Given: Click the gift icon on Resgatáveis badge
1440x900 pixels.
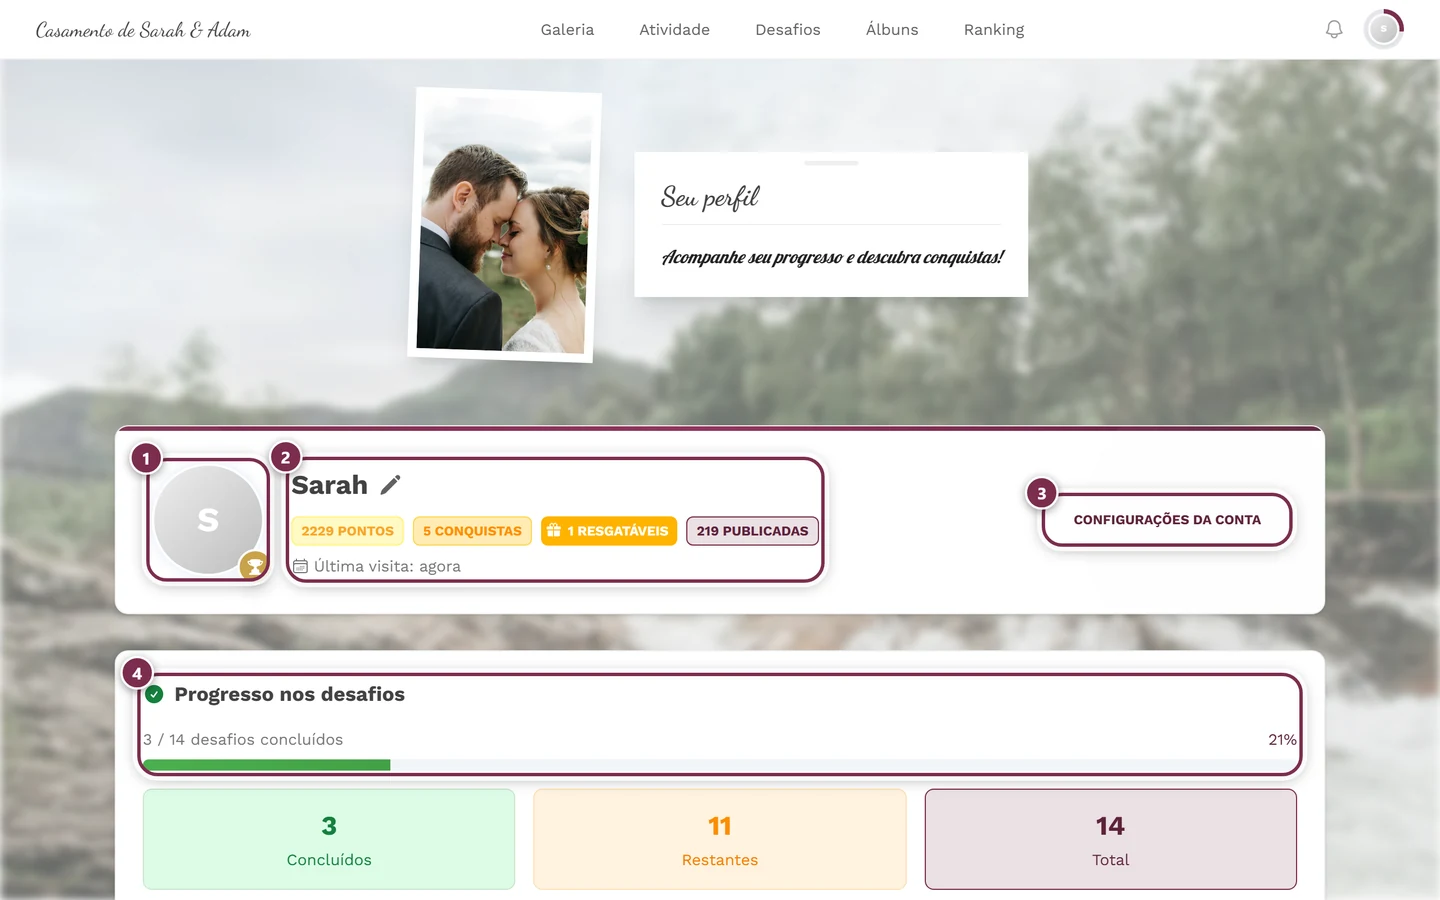Looking at the screenshot, I should (x=554, y=531).
